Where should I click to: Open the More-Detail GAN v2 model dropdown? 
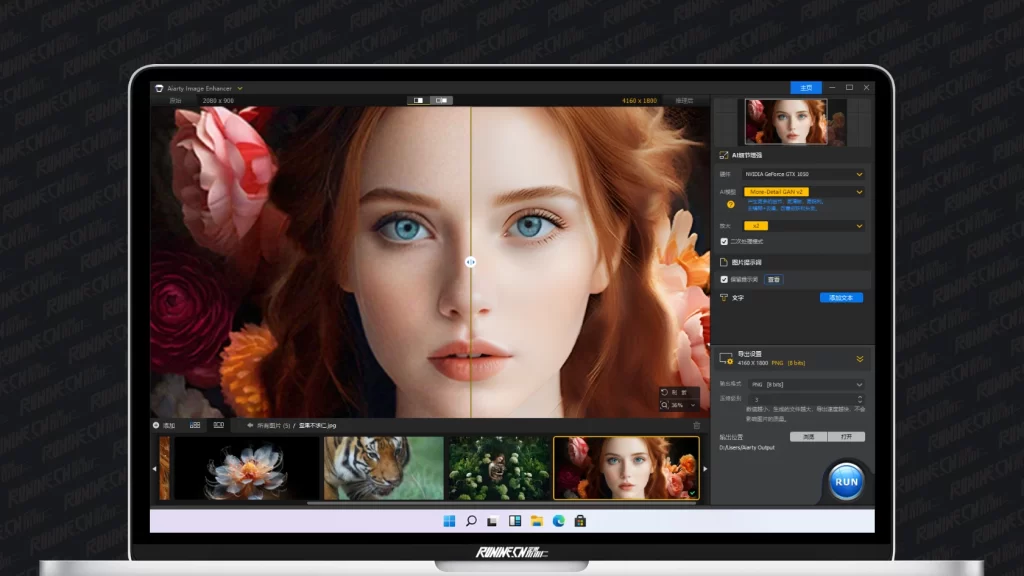(x=804, y=191)
